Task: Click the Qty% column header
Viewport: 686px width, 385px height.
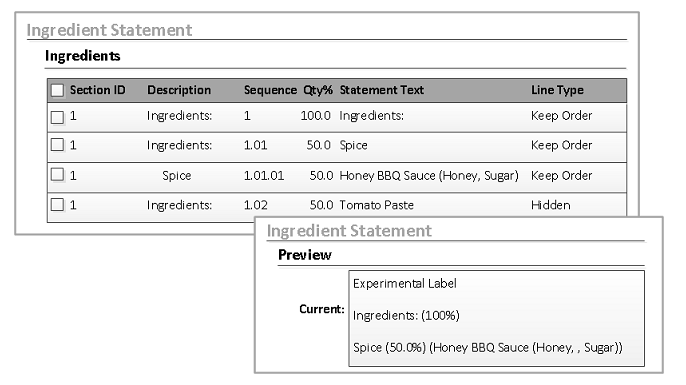Action: point(318,90)
